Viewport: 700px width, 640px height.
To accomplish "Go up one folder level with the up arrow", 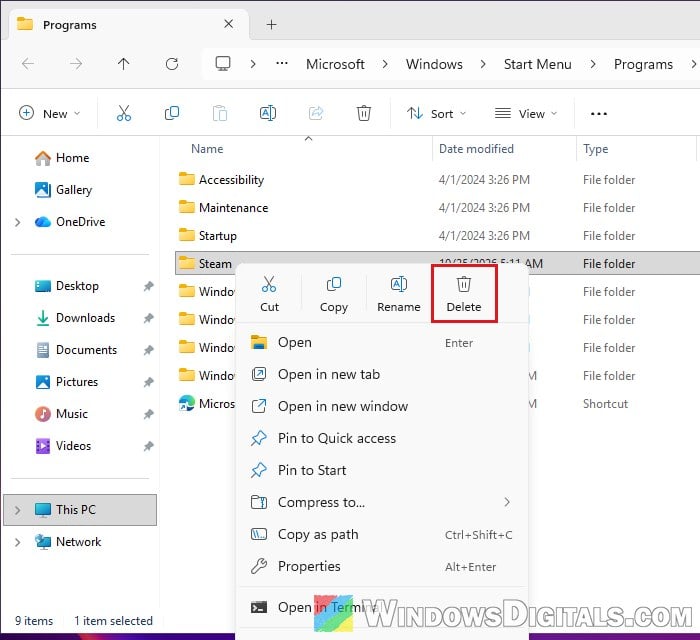I will [x=124, y=64].
